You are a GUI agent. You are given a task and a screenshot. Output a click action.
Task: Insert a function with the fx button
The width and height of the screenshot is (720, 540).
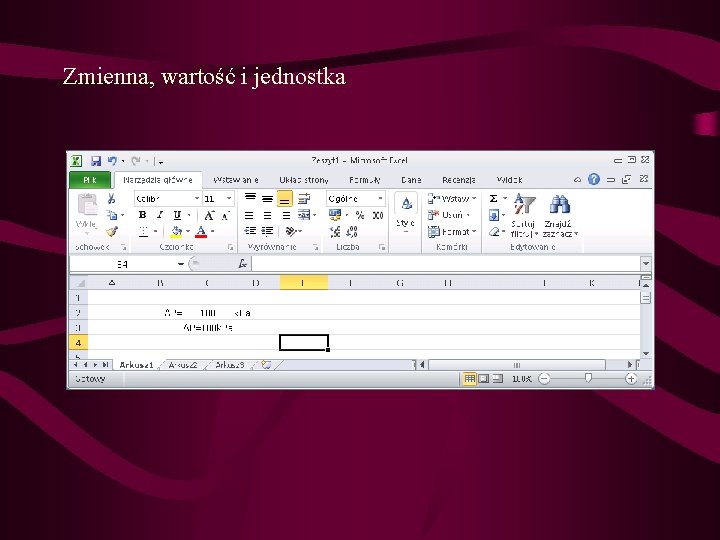coord(242,264)
